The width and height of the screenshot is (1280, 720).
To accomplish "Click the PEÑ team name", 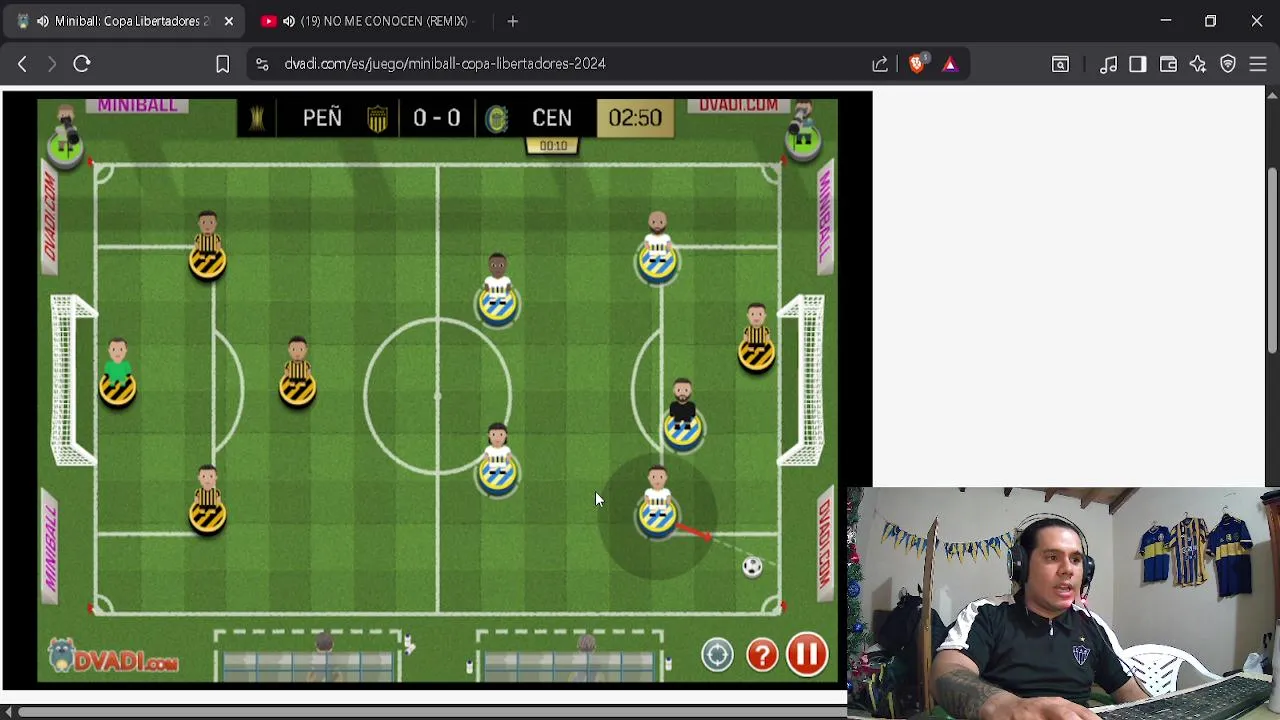I will (x=322, y=118).
